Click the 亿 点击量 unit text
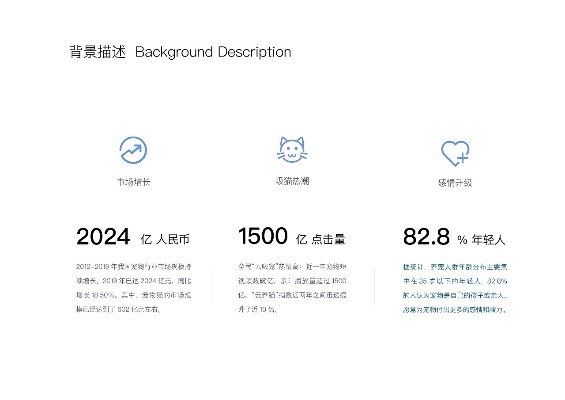Viewport: 565px width, 400px height. (320, 239)
